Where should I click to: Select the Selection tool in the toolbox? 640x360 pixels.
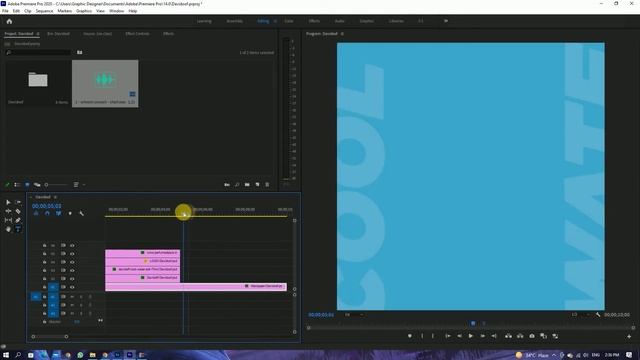(8, 202)
